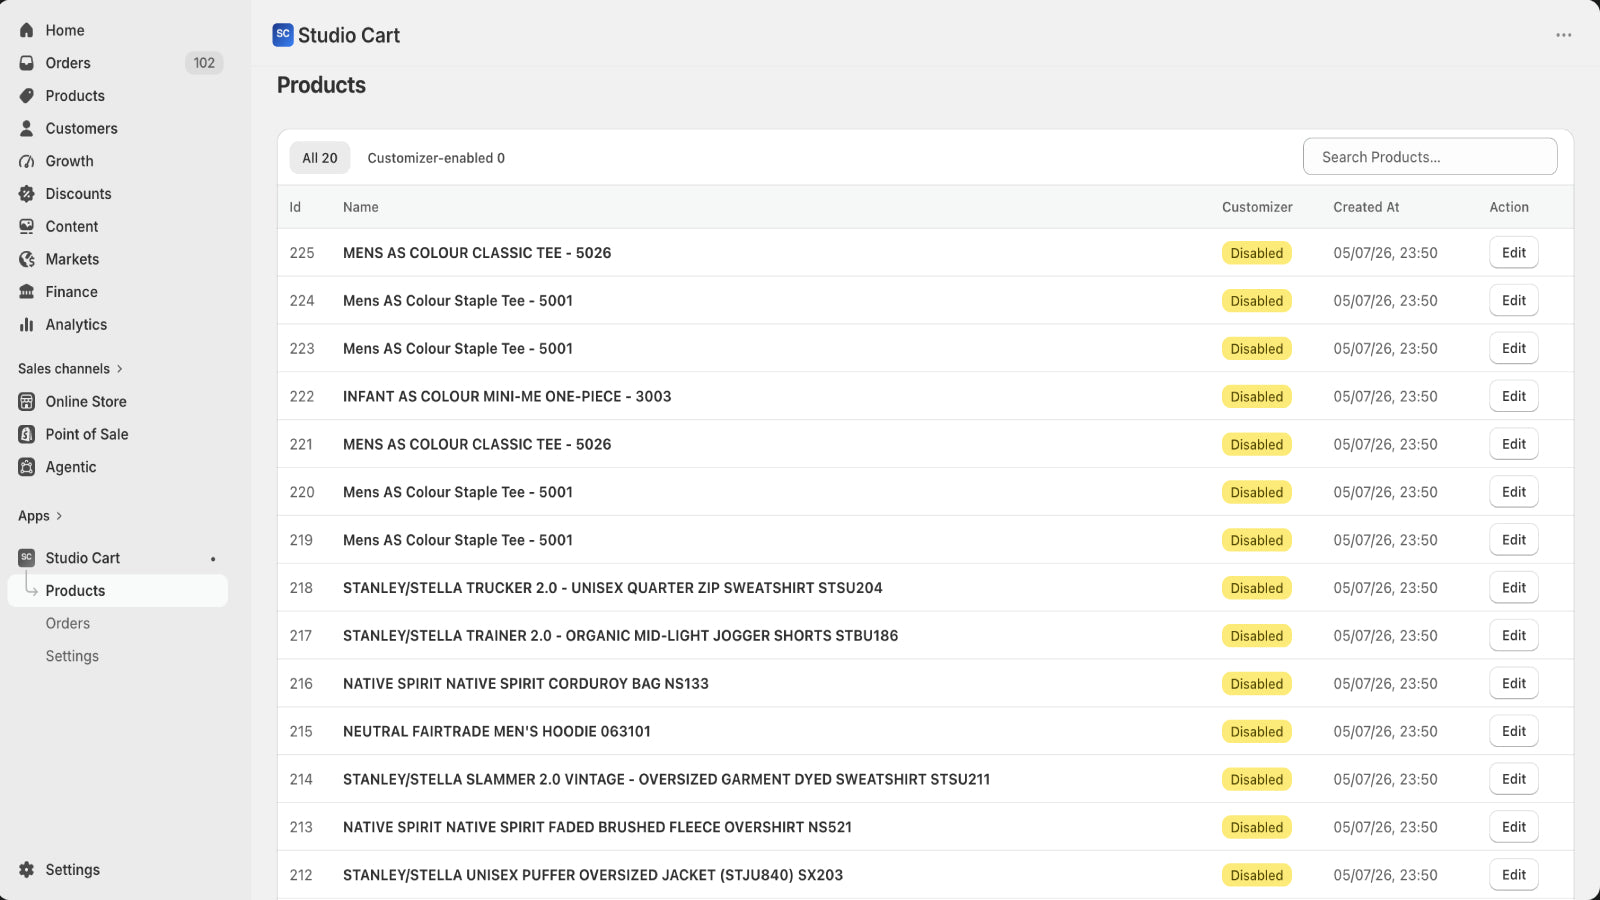
Task: Switch to the Customizer-enabled 0 tab
Action: tap(436, 158)
